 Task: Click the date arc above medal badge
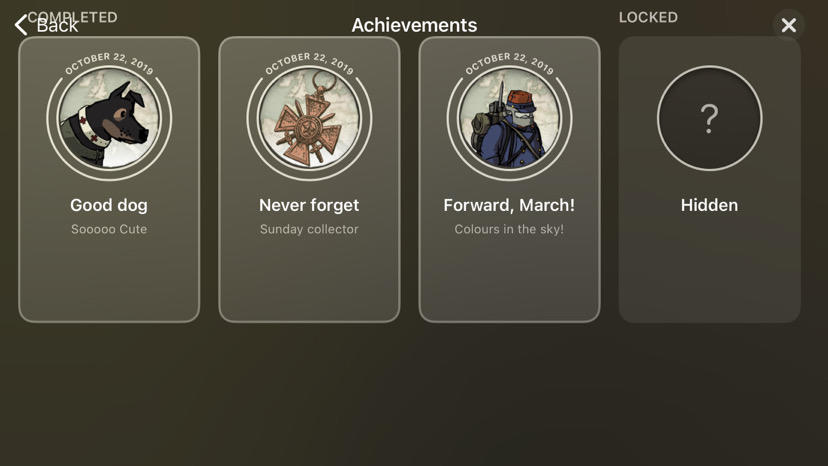click(309, 62)
